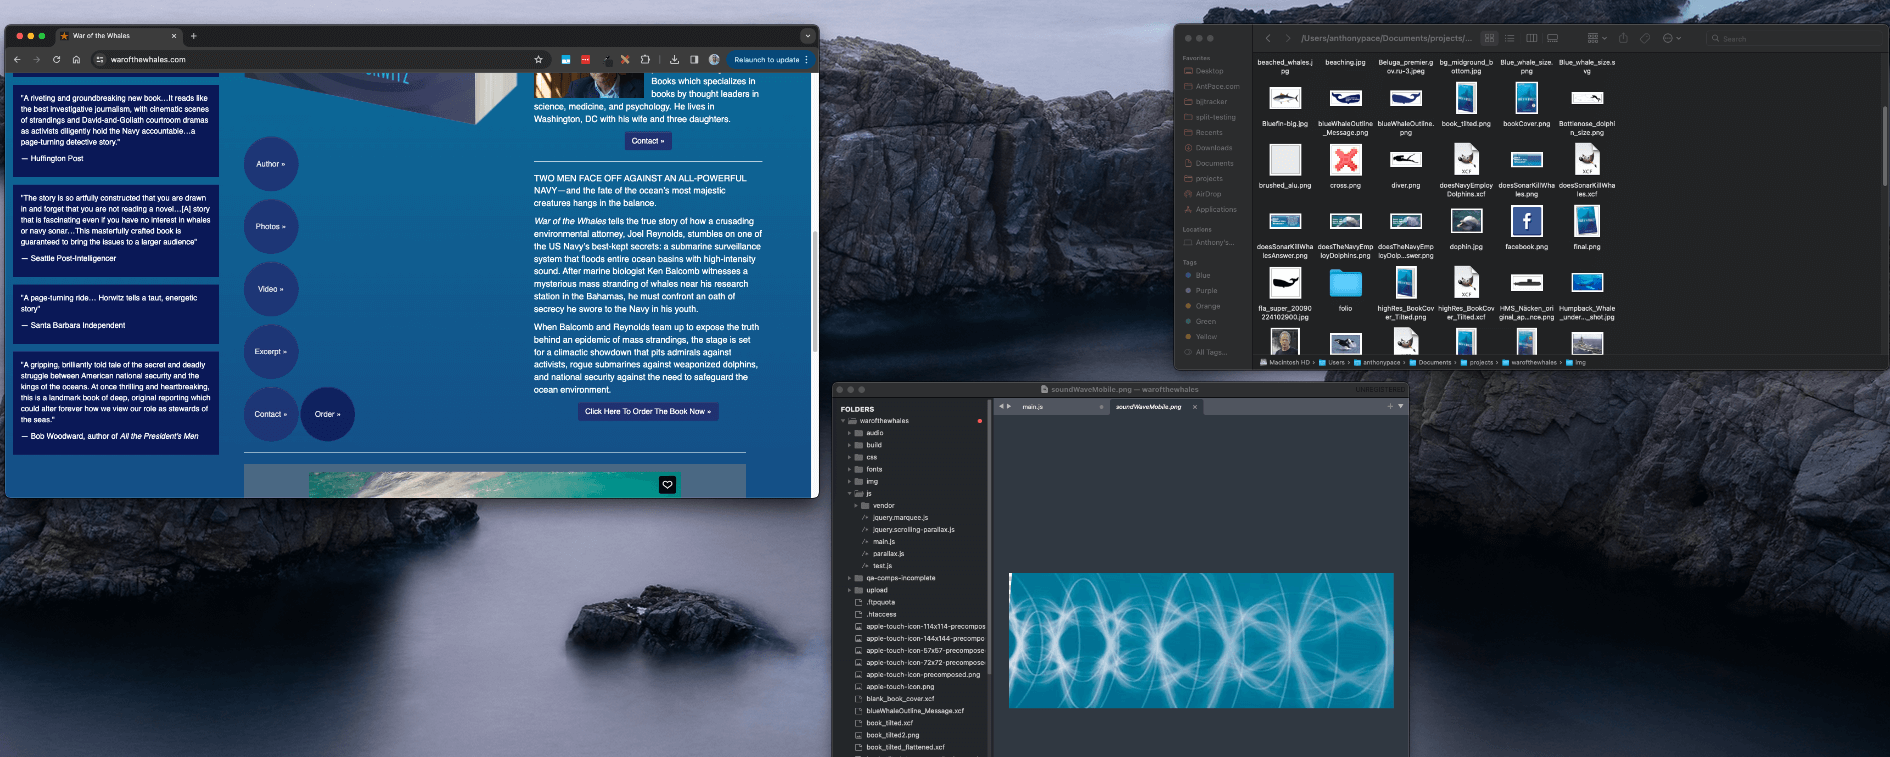Open jquery.marquee.js in Sublime sidebar
The height and width of the screenshot is (757, 1890).
[900, 518]
